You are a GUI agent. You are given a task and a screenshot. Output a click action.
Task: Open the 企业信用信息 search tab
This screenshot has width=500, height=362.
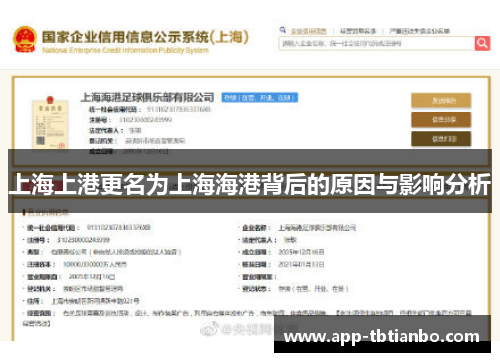click(308, 31)
